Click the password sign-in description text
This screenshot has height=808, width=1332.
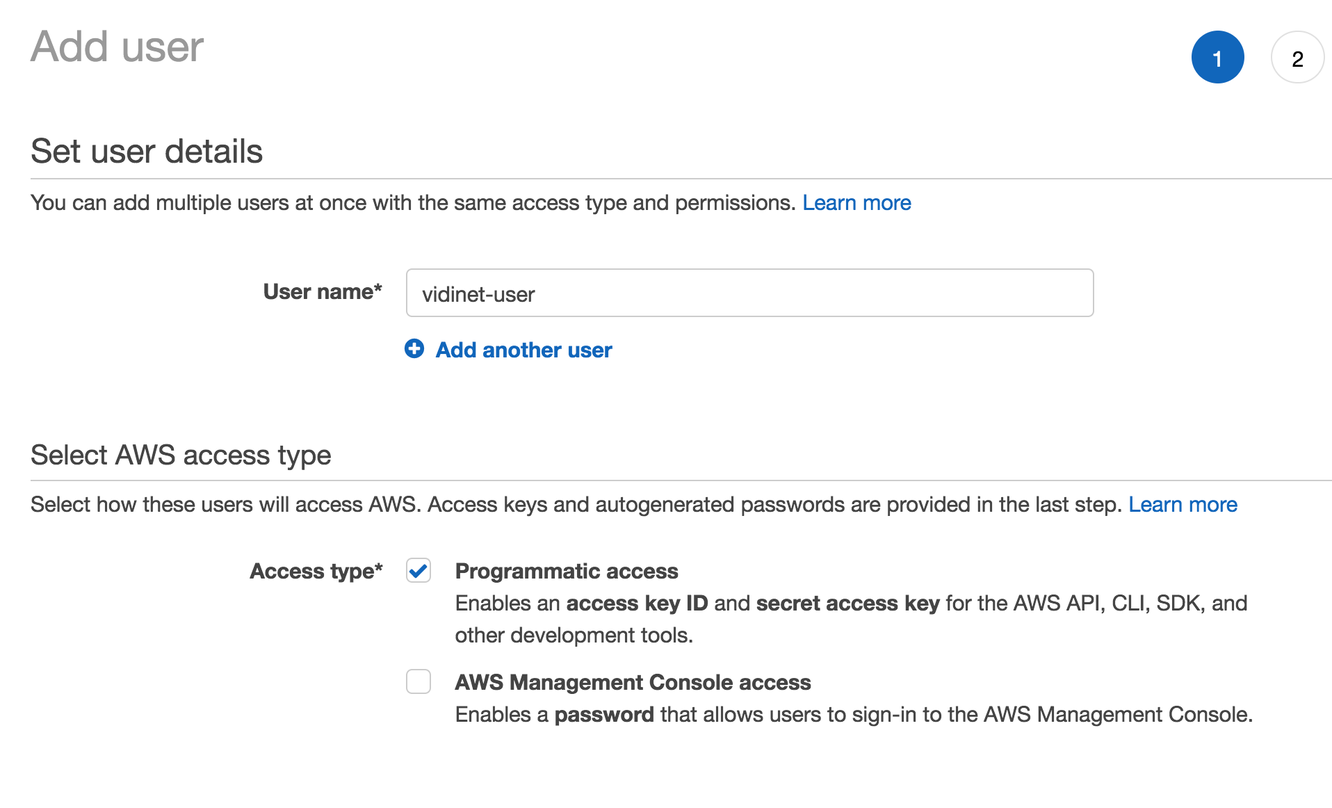click(853, 715)
